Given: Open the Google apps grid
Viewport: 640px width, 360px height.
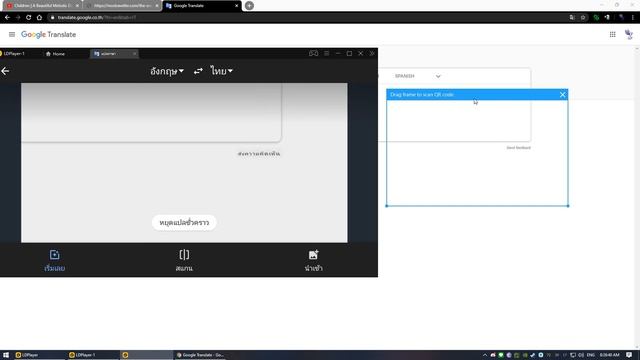Looking at the screenshot, I should (x=612, y=35).
